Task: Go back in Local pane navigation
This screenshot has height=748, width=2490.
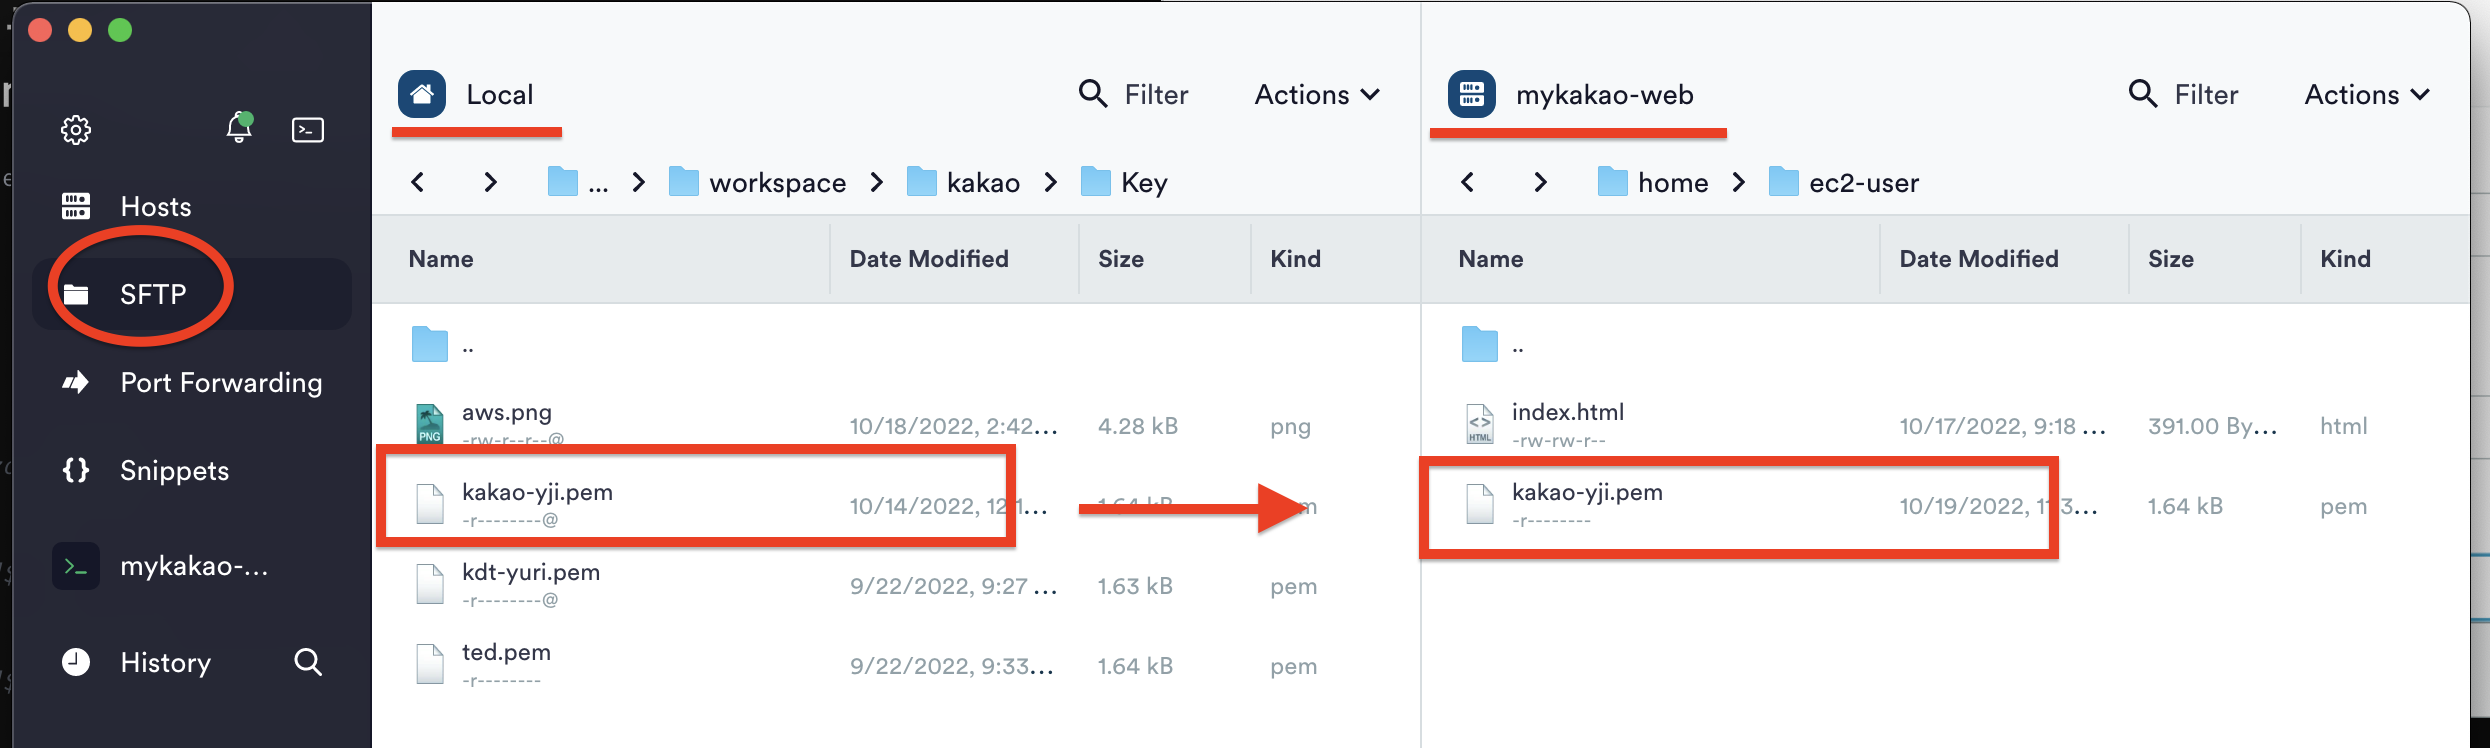Action: click(418, 182)
